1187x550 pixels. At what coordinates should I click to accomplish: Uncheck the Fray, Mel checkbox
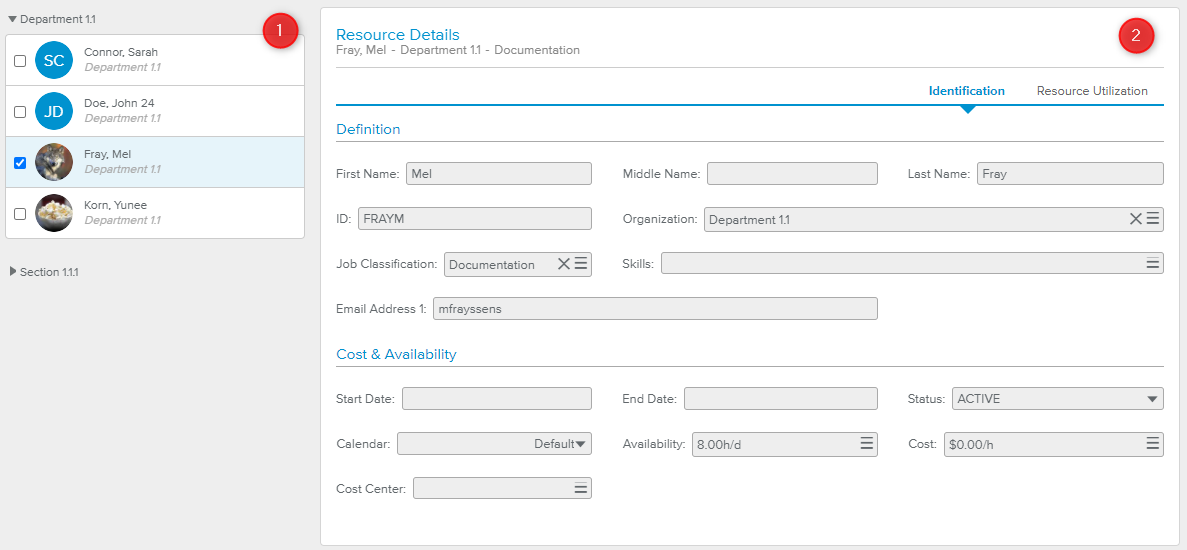point(20,163)
